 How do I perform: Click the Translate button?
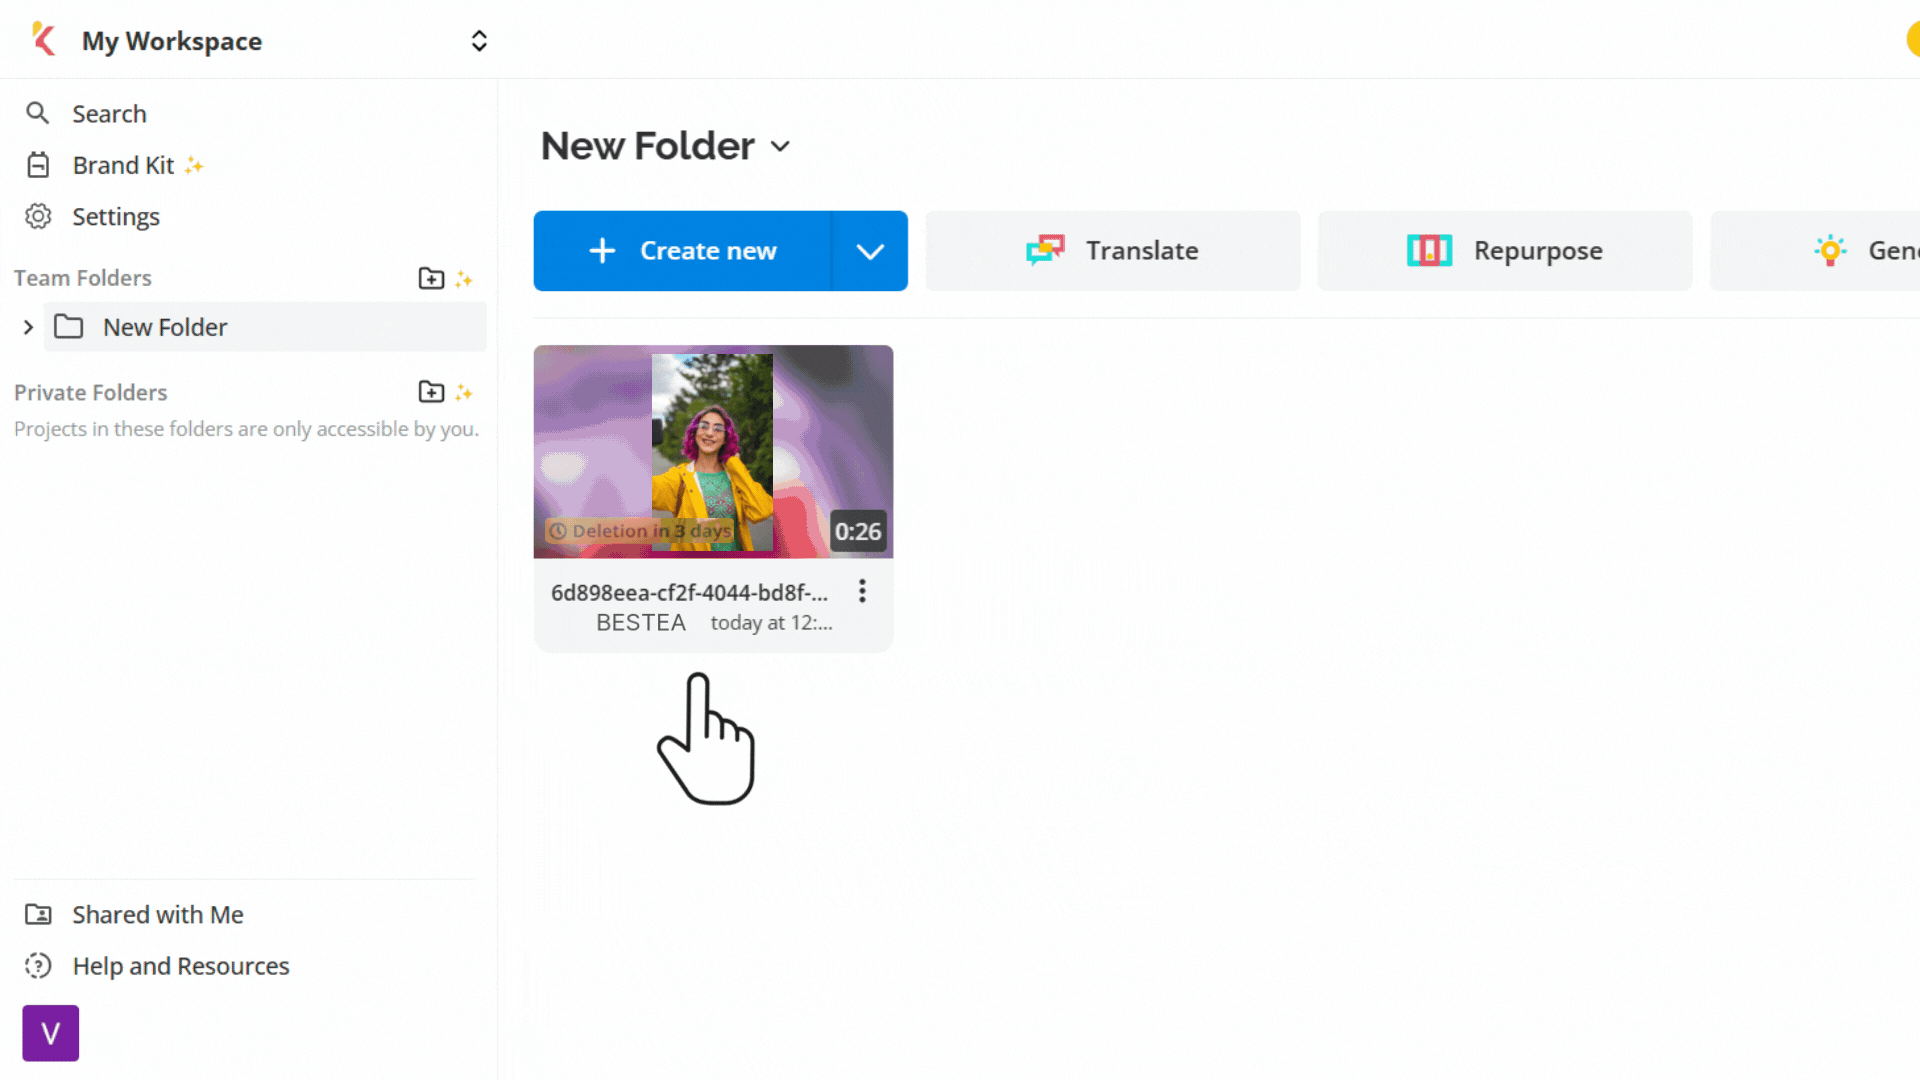[x=1113, y=251]
